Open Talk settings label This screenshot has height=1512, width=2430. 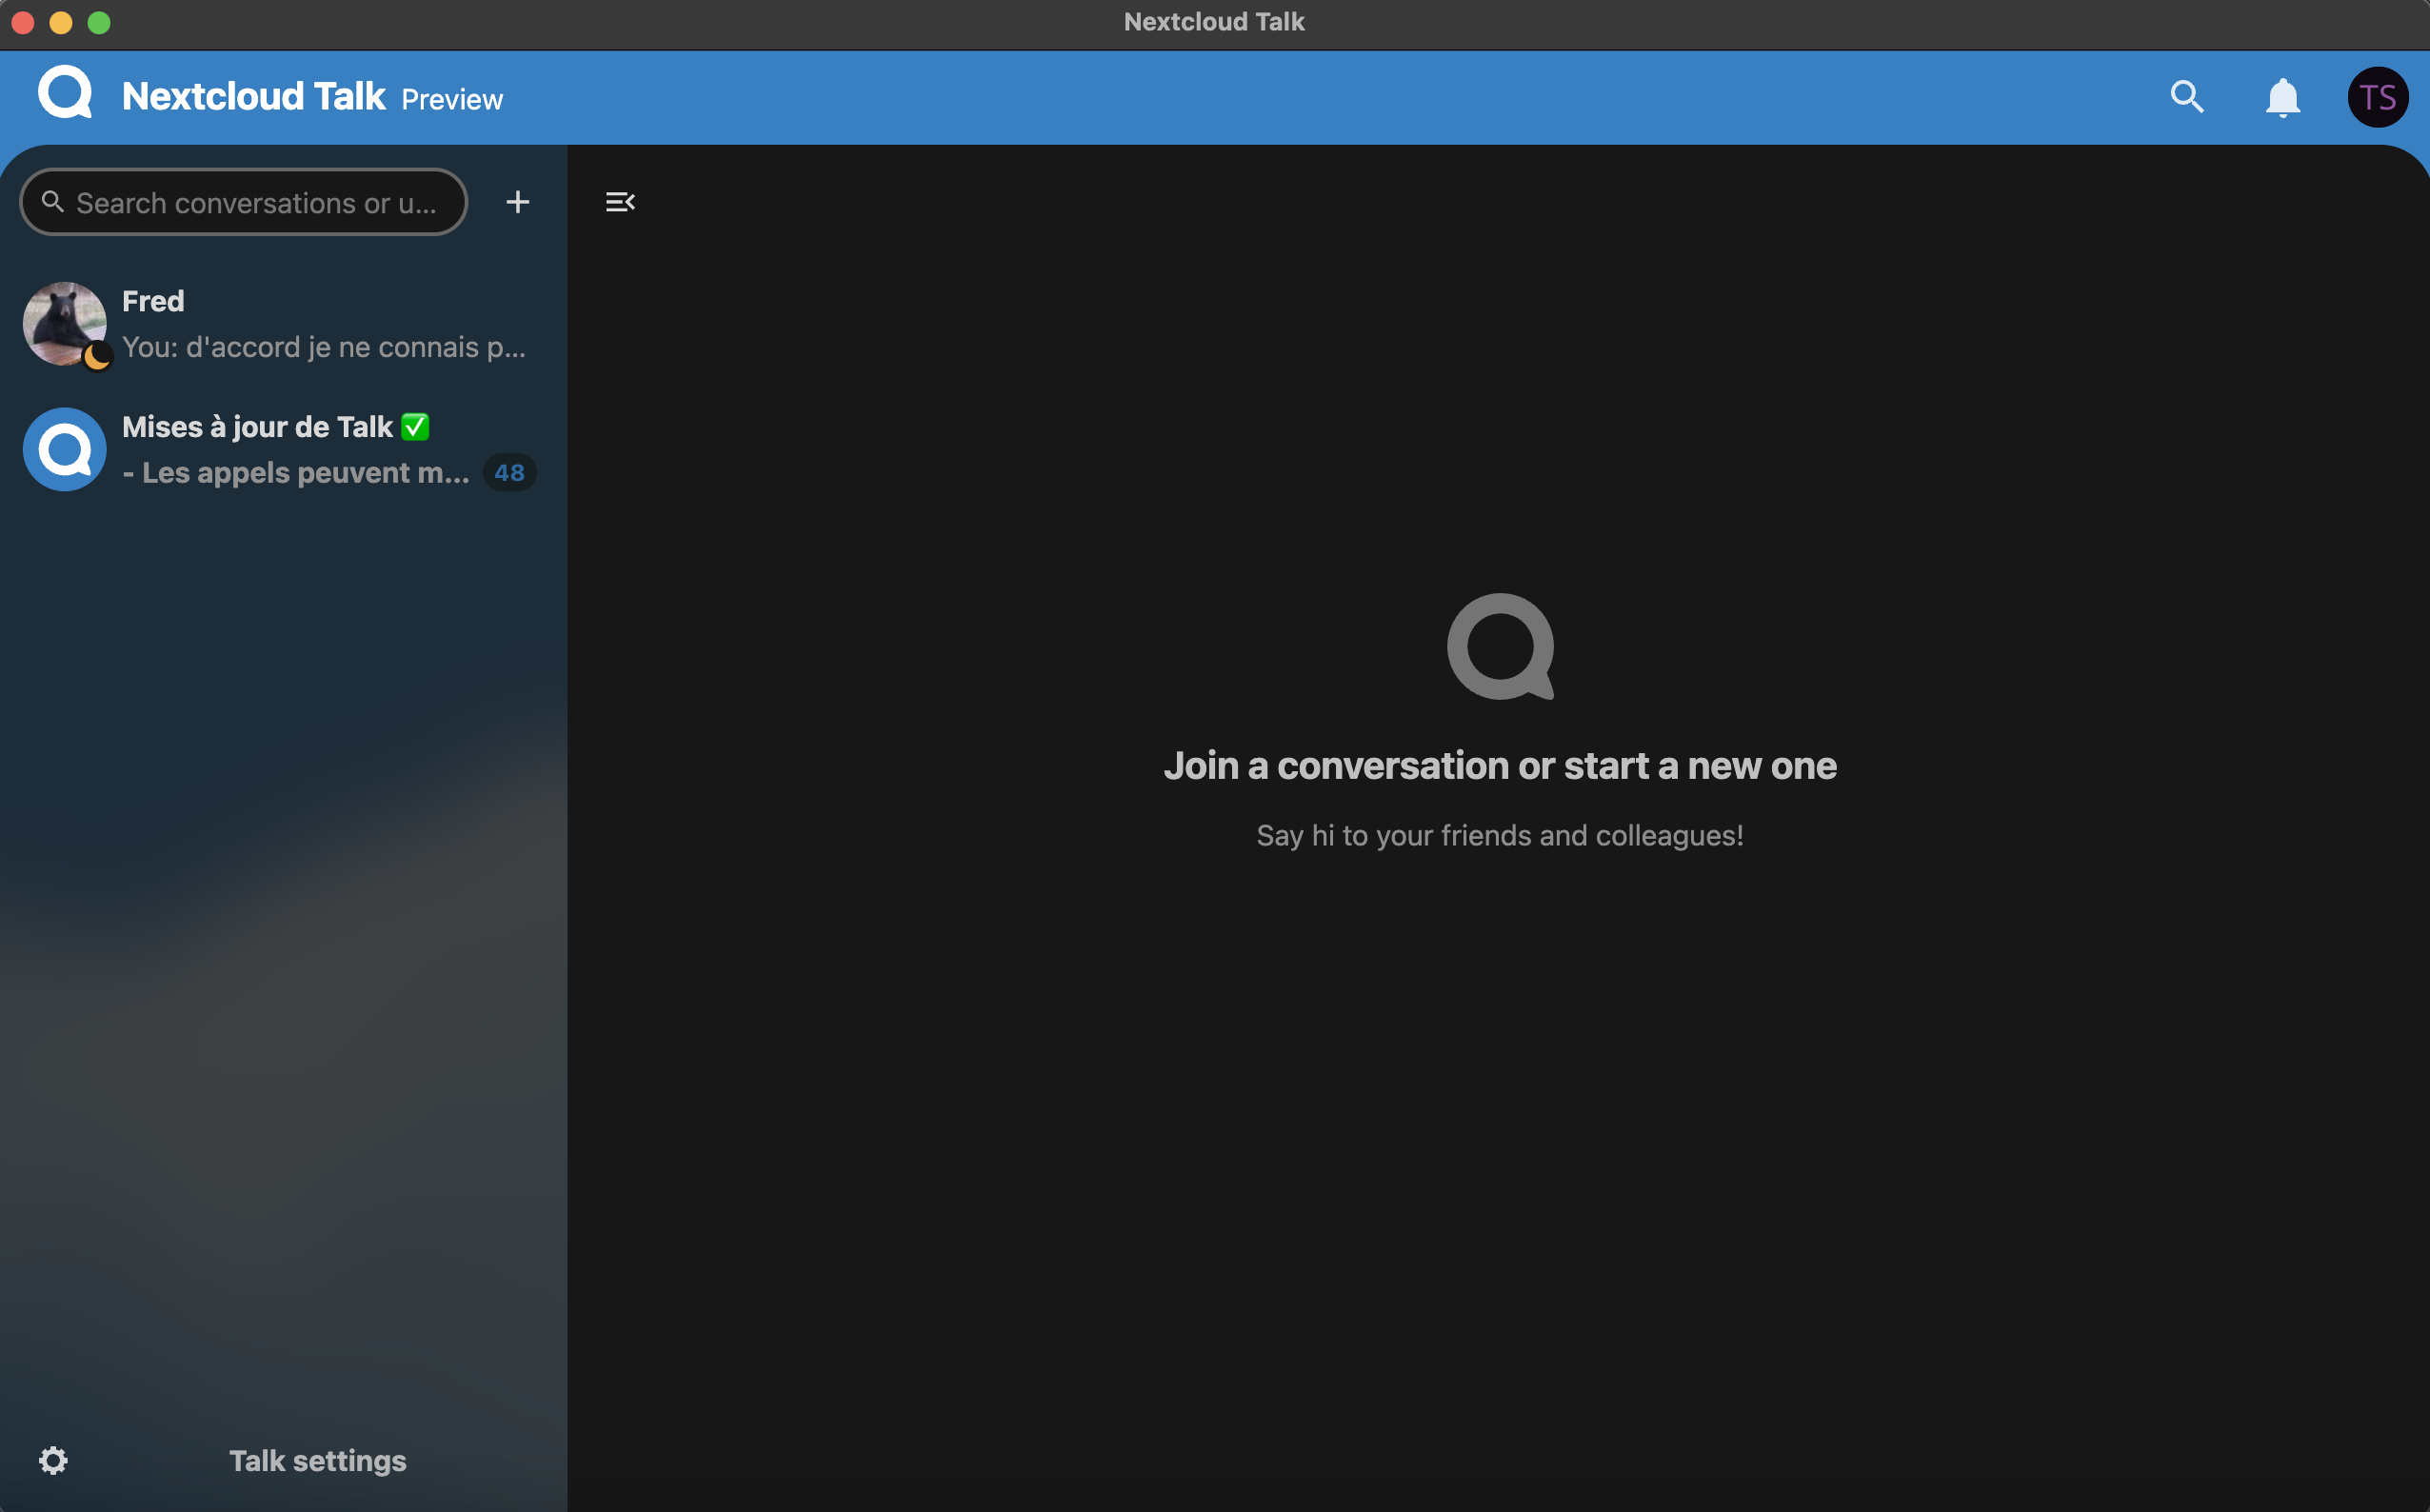point(317,1460)
